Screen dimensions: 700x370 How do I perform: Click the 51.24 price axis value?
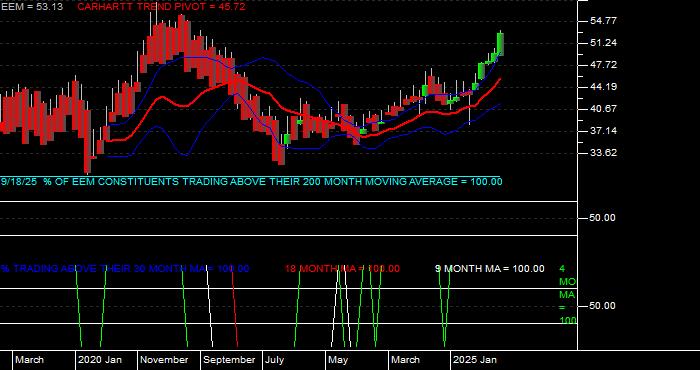pyautogui.click(x=603, y=43)
